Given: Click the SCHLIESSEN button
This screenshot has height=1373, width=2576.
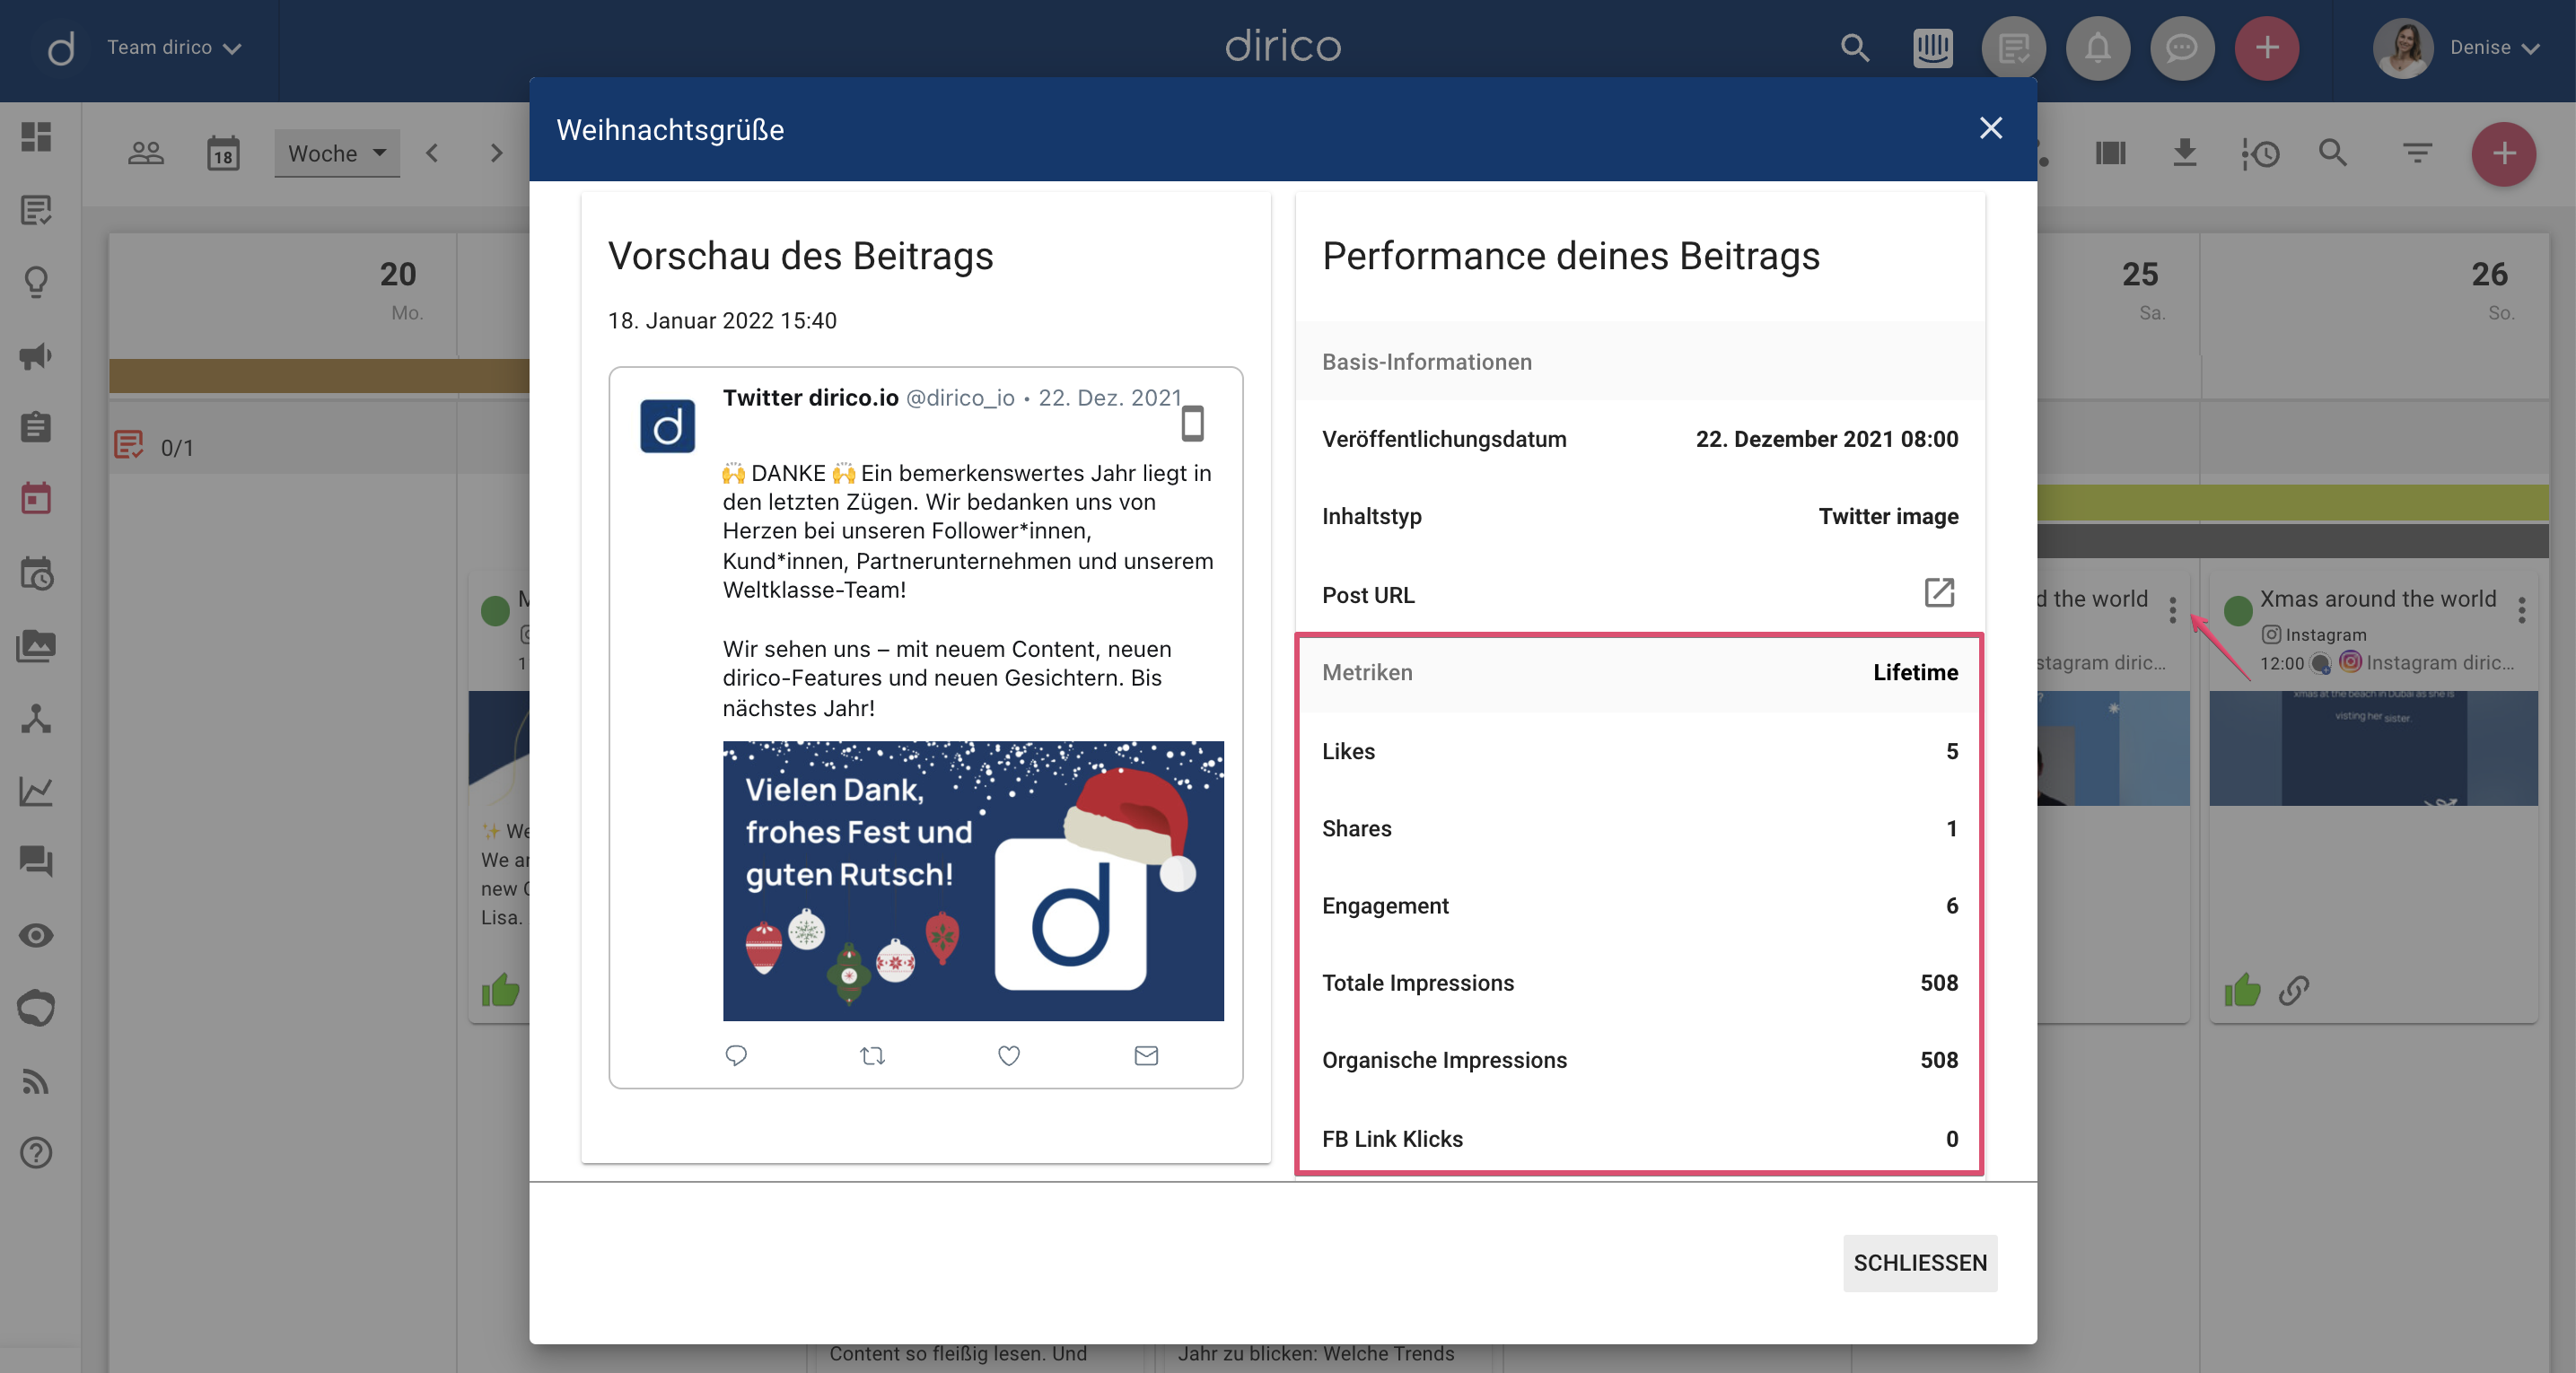Looking at the screenshot, I should [1920, 1263].
